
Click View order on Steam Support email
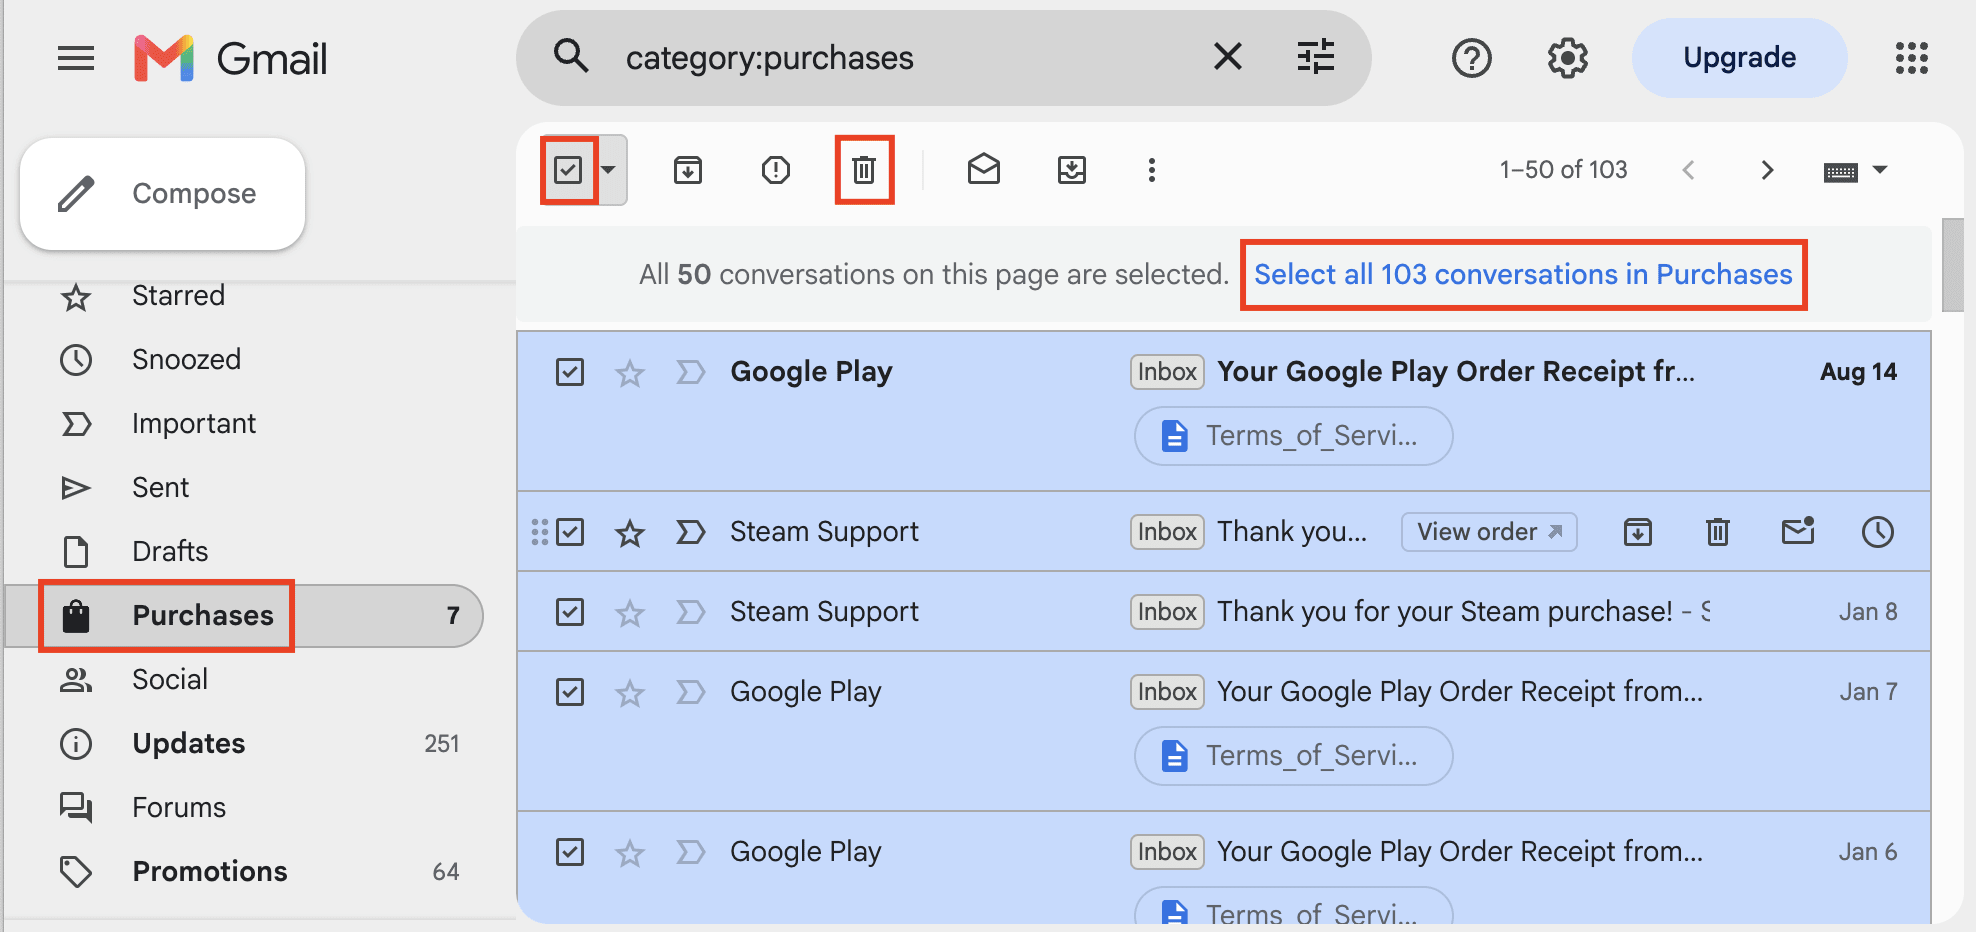pos(1489,532)
